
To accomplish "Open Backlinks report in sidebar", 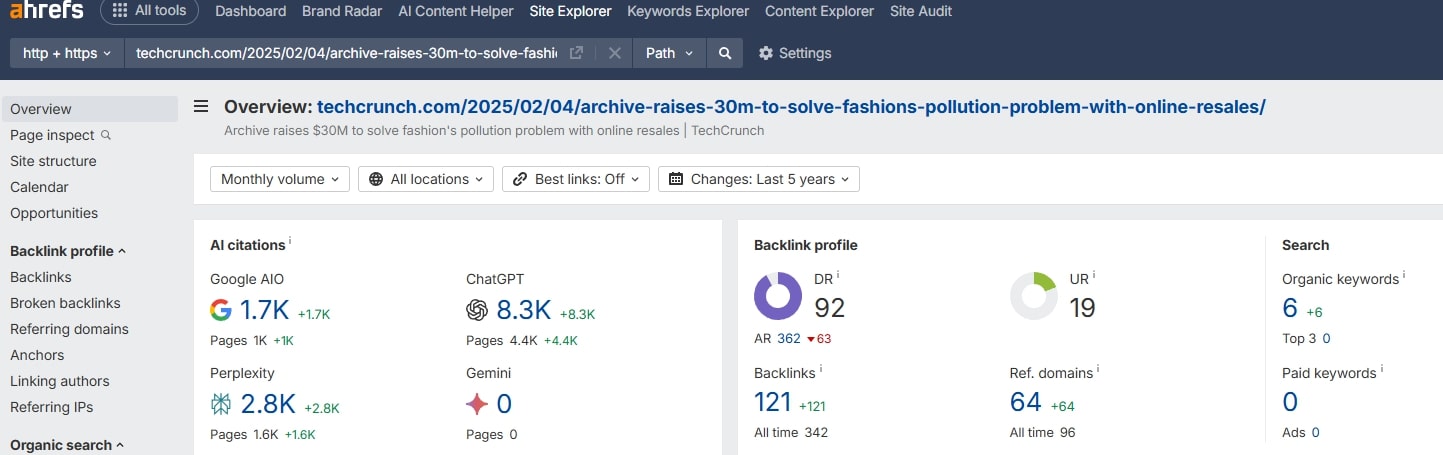I will coord(41,277).
